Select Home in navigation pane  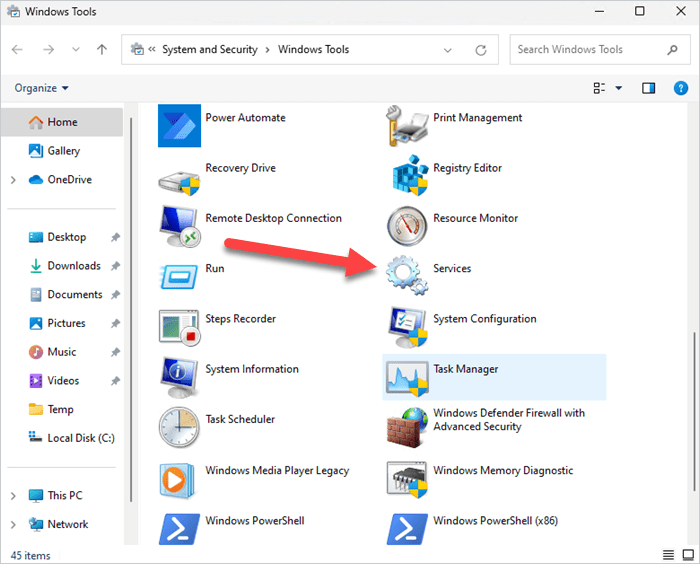tap(62, 122)
